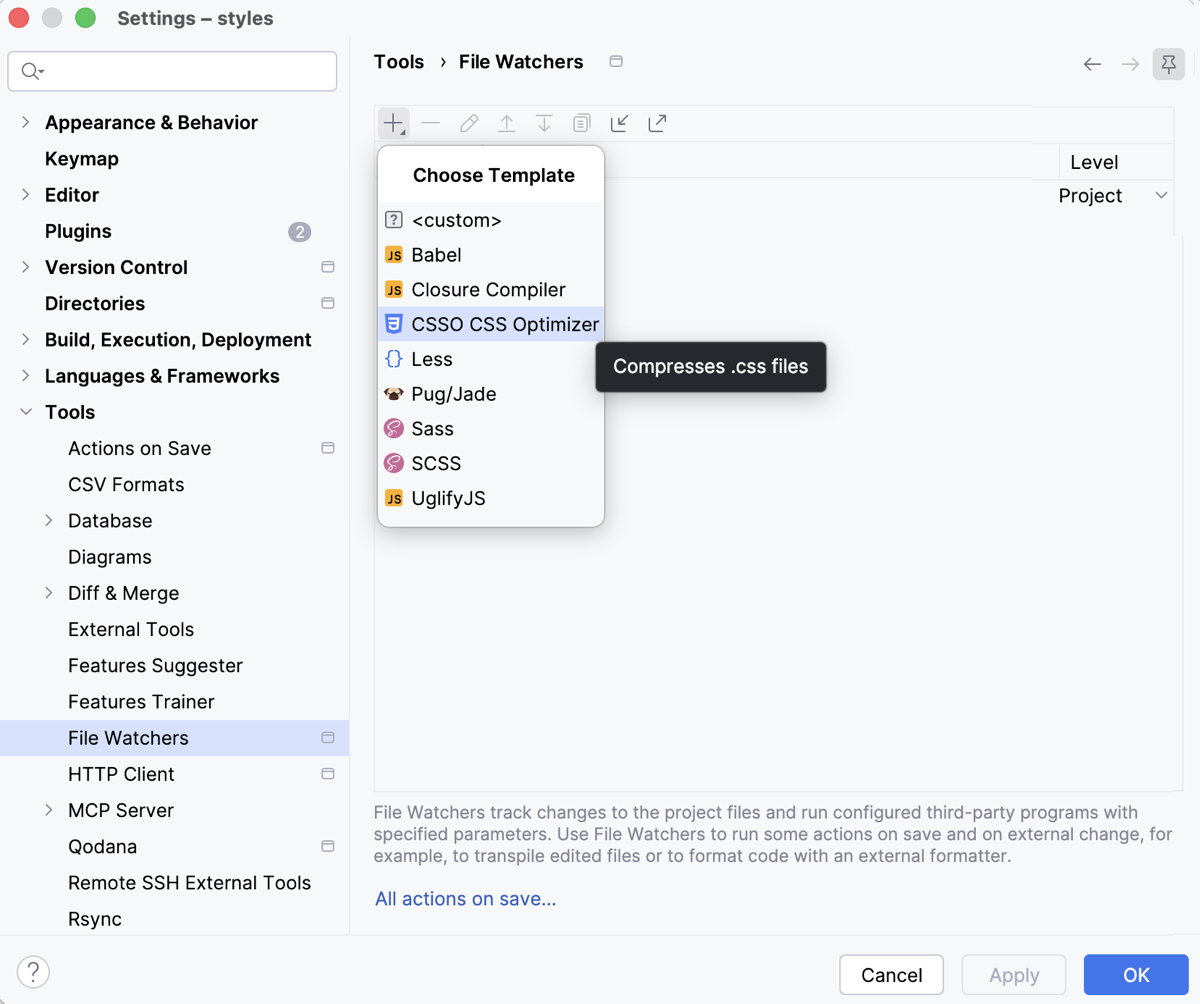Open help with the question mark icon
Image resolution: width=1200 pixels, height=1004 pixels.
coord(33,972)
